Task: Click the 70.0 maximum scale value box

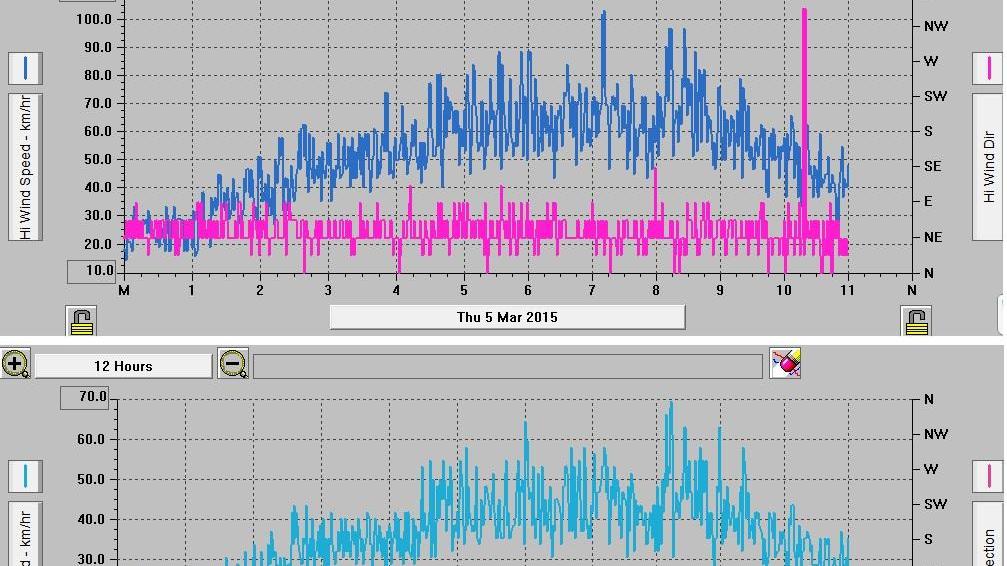Action: 85,398
